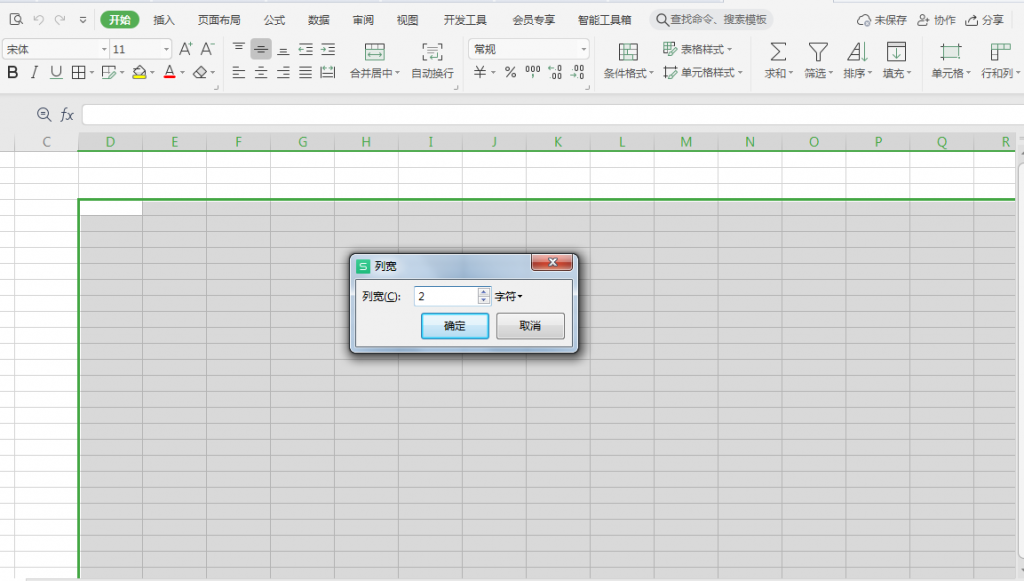
Task: Click the Bold formatting icon
Action: (12, 72)
